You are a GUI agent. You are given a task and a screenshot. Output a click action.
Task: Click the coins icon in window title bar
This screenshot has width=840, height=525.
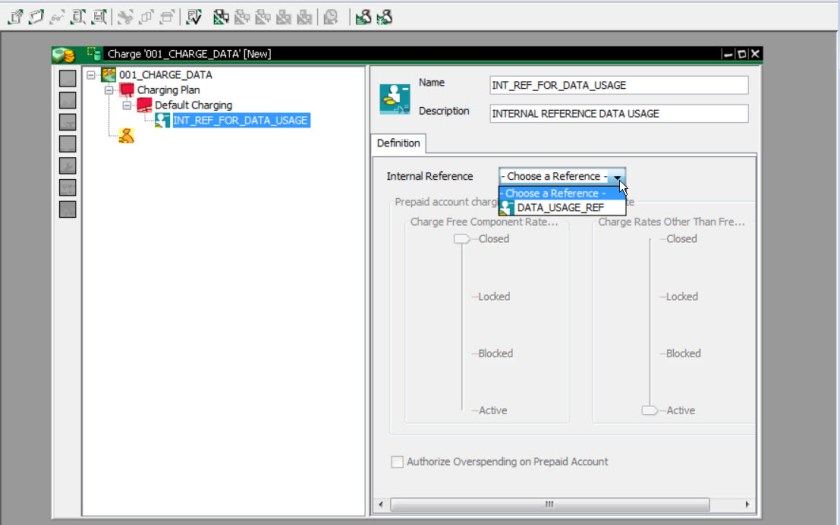coord(63,54)
